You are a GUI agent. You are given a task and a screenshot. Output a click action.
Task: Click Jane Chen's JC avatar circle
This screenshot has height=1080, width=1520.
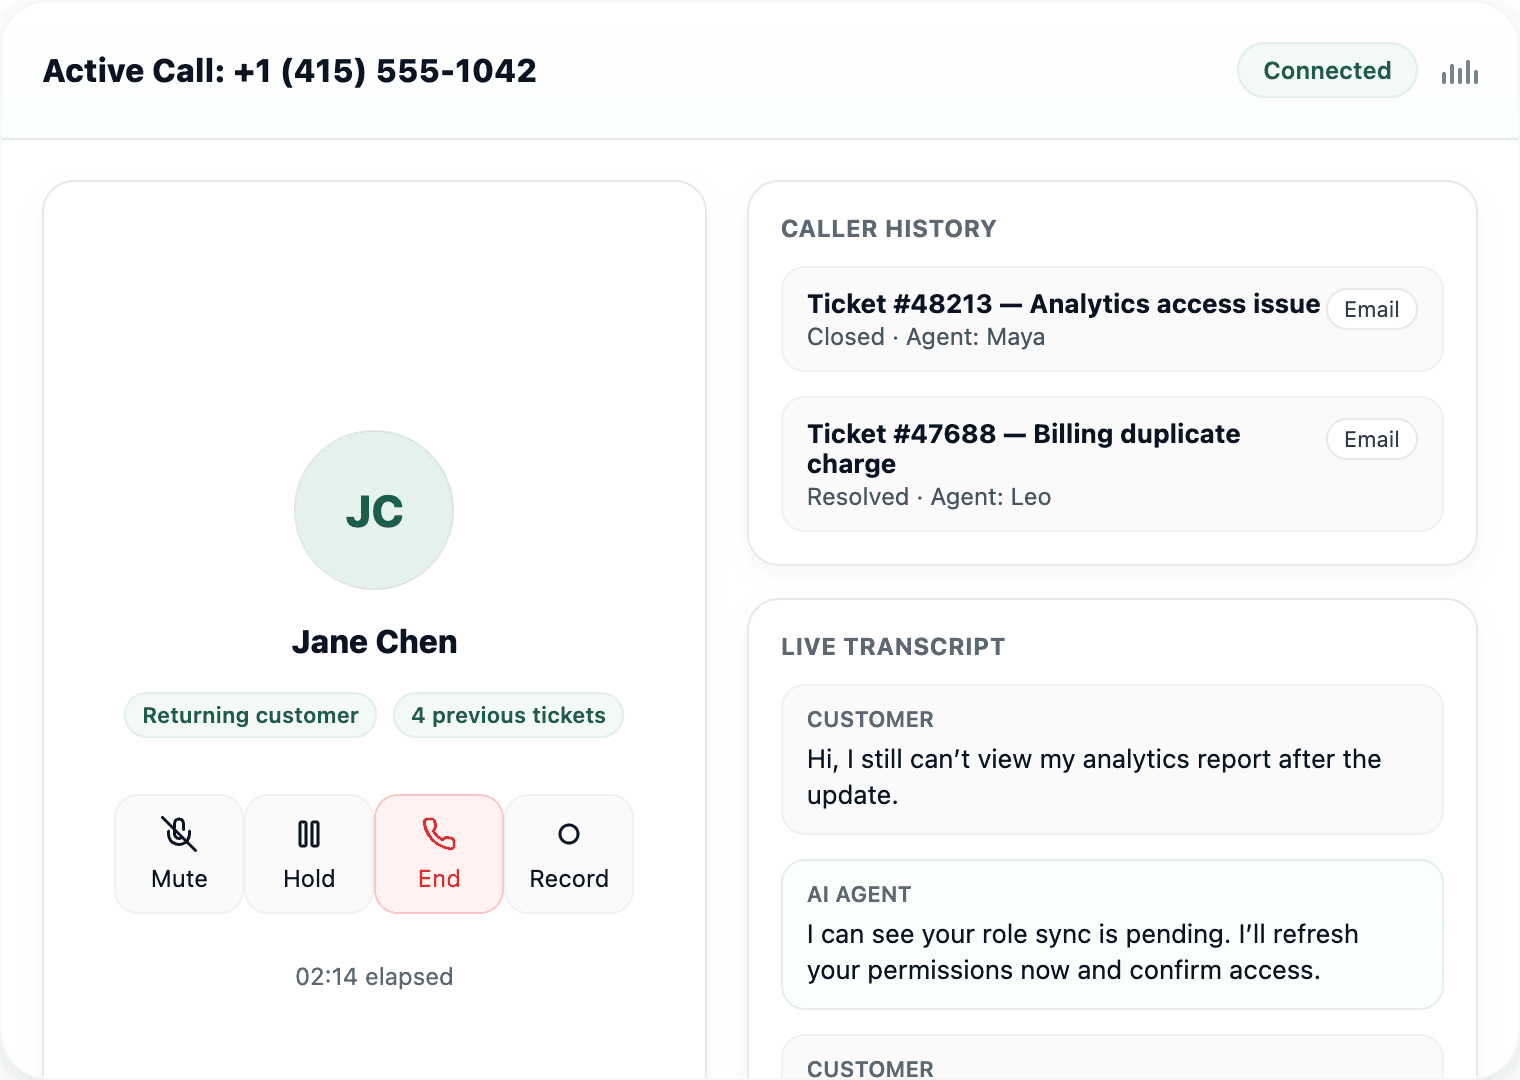373,510
